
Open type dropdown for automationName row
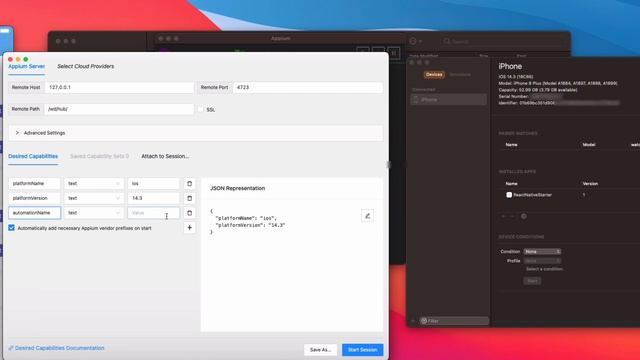point(94,213)
